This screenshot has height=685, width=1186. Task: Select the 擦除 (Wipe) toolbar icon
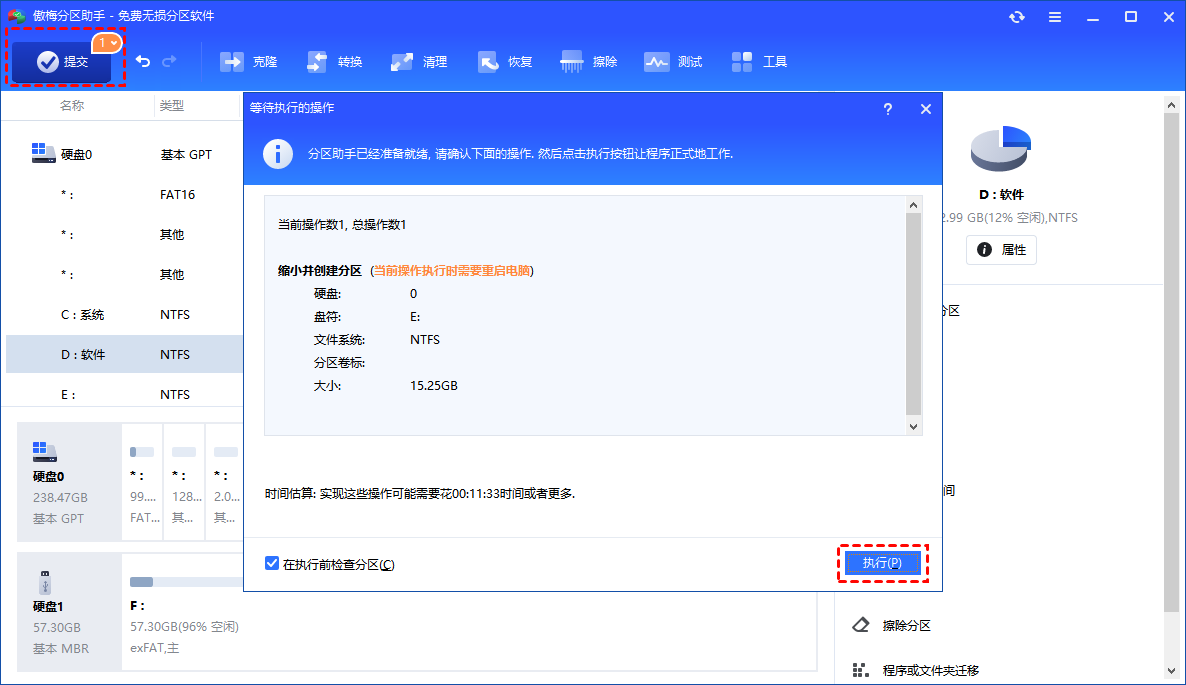pyautogui.click(x=588, y=61)
